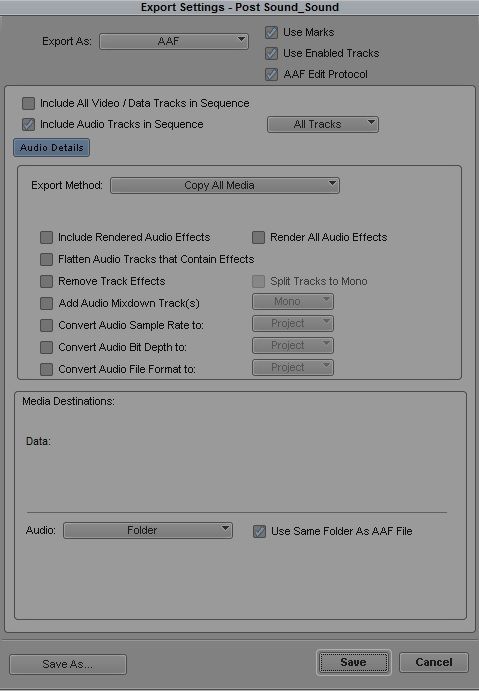Check the Remove Track Effects box

tap(46, 281)
